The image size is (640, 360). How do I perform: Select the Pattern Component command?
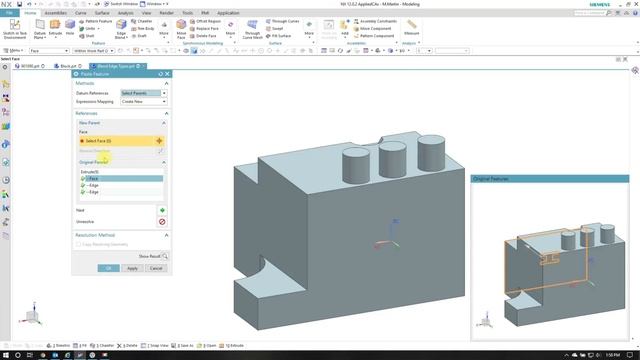pos(374,36)
